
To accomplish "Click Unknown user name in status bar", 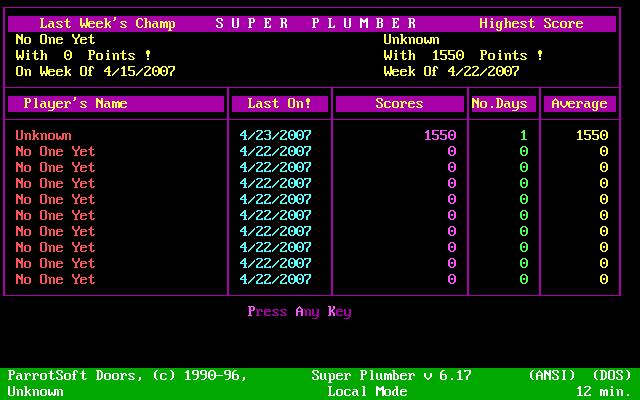I will (x=36, y=392).
